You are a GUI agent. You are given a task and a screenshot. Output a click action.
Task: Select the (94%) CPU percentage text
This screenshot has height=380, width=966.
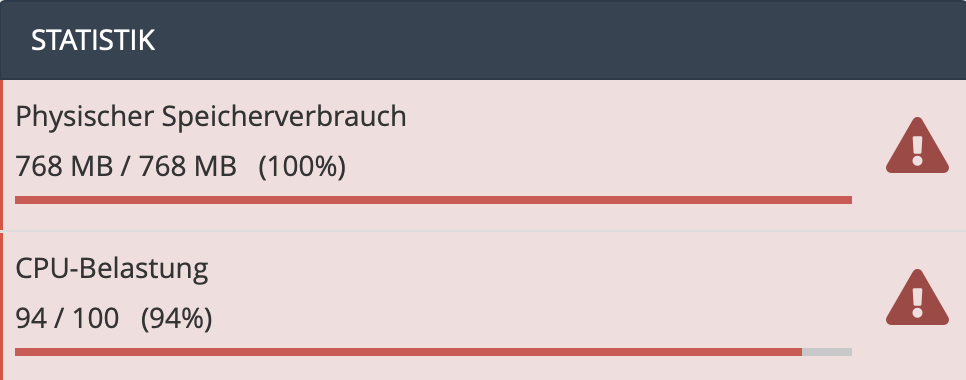click(177, 319)
